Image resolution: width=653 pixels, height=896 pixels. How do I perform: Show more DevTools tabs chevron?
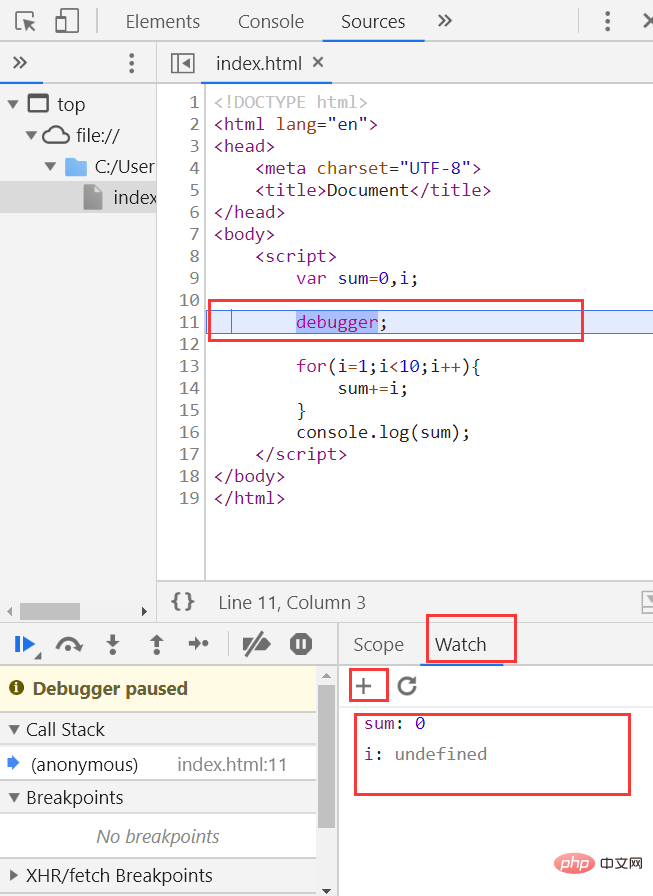click(444, 21)
